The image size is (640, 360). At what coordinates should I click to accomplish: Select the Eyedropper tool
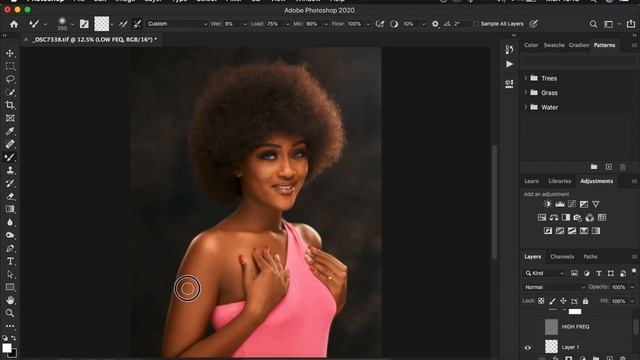(x=10, y=131)
